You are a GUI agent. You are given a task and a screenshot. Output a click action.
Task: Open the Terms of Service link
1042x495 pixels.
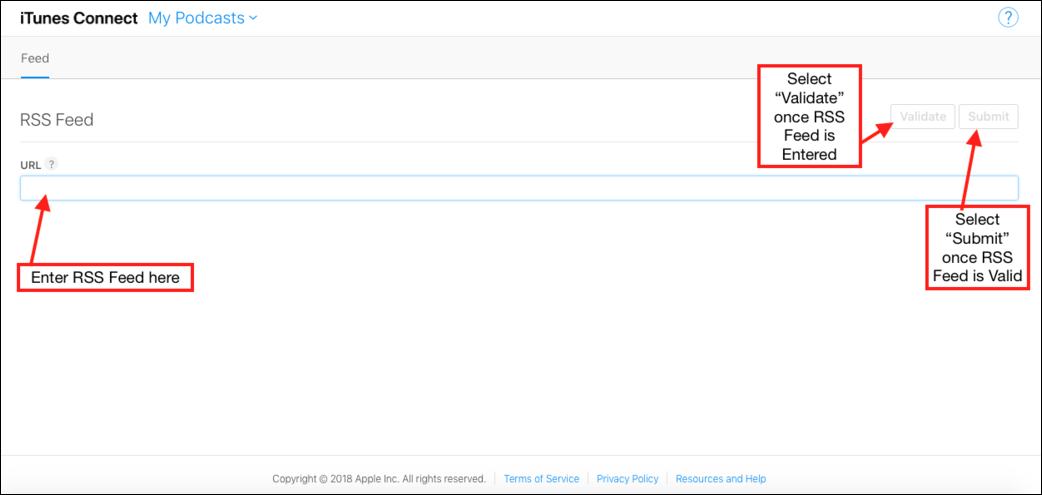click(542, 478)
